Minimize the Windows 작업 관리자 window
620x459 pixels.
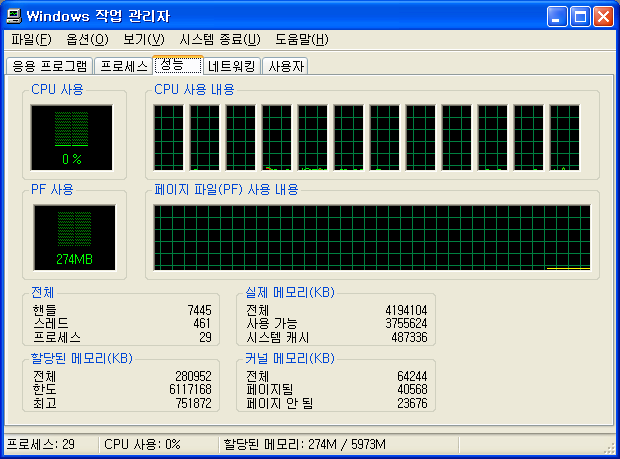[x=557, y=17]
